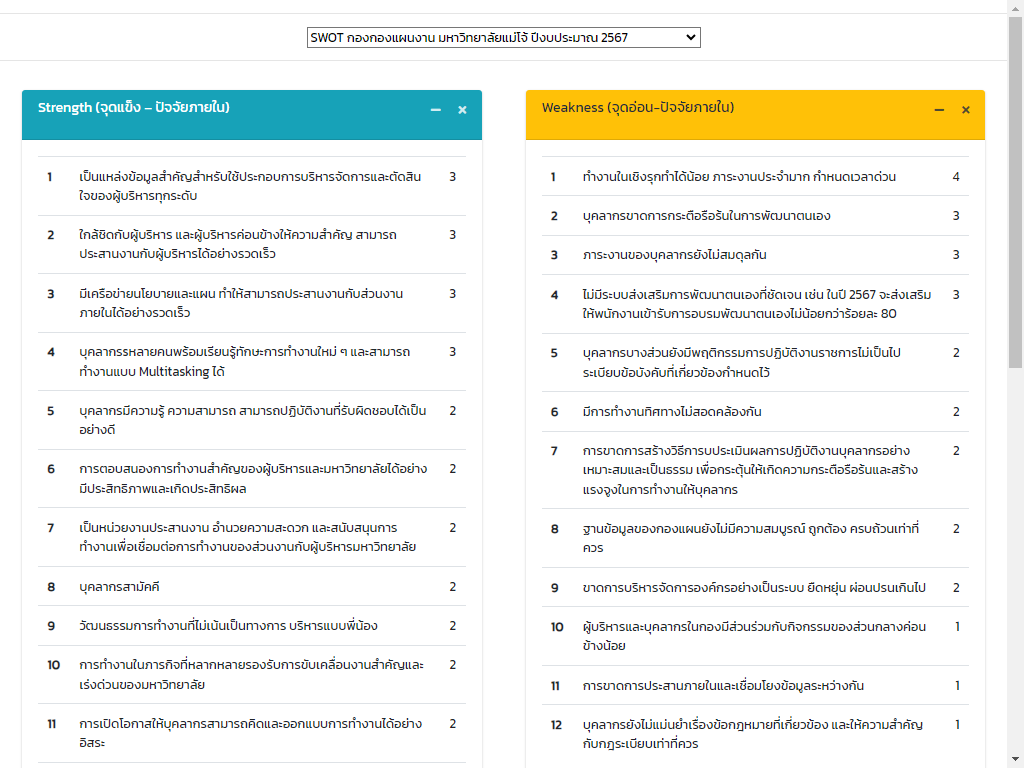Click the Strength (จุดแข็ง) panel header title

(x=134, y=108)
